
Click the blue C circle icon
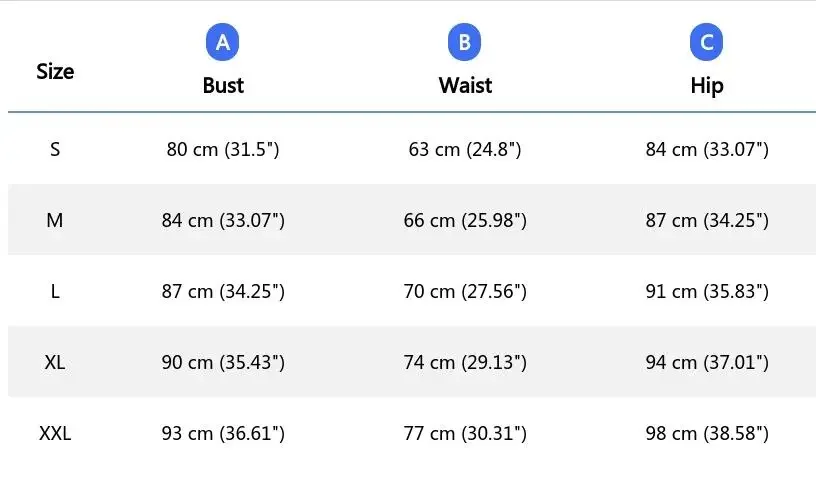click(x=707, y=43)
